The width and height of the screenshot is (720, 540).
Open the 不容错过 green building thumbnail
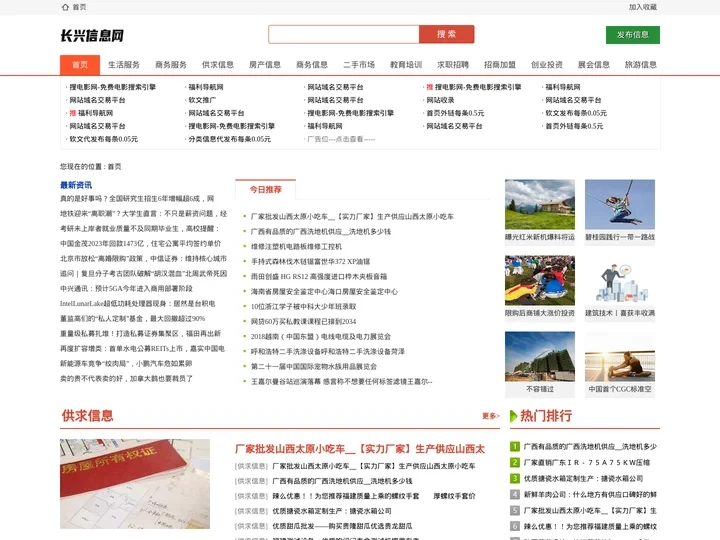pyautogui.click(x=540, y=357)
